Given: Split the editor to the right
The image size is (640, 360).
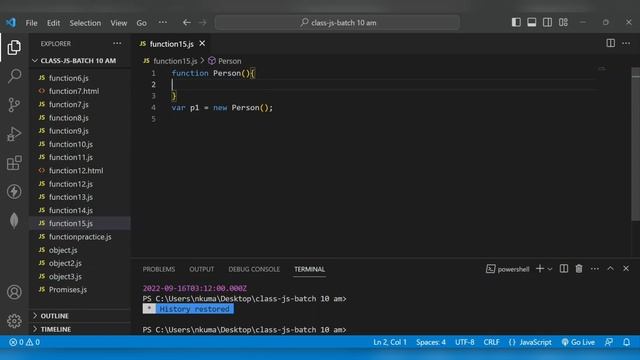Looking at the screenshot, I should click(x=611, y=43).
